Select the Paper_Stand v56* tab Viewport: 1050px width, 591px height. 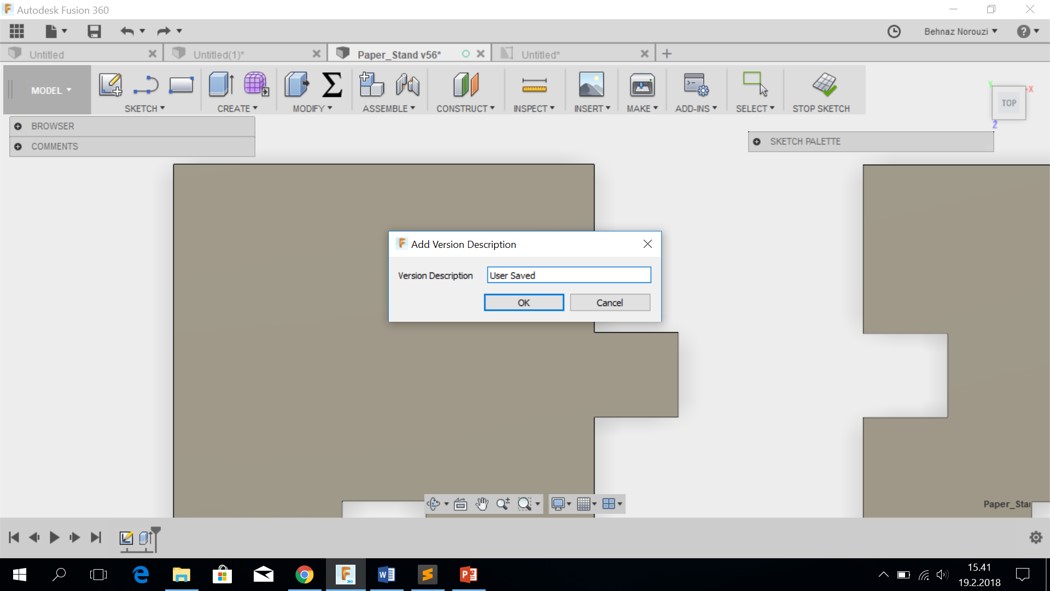coord(399,54)
